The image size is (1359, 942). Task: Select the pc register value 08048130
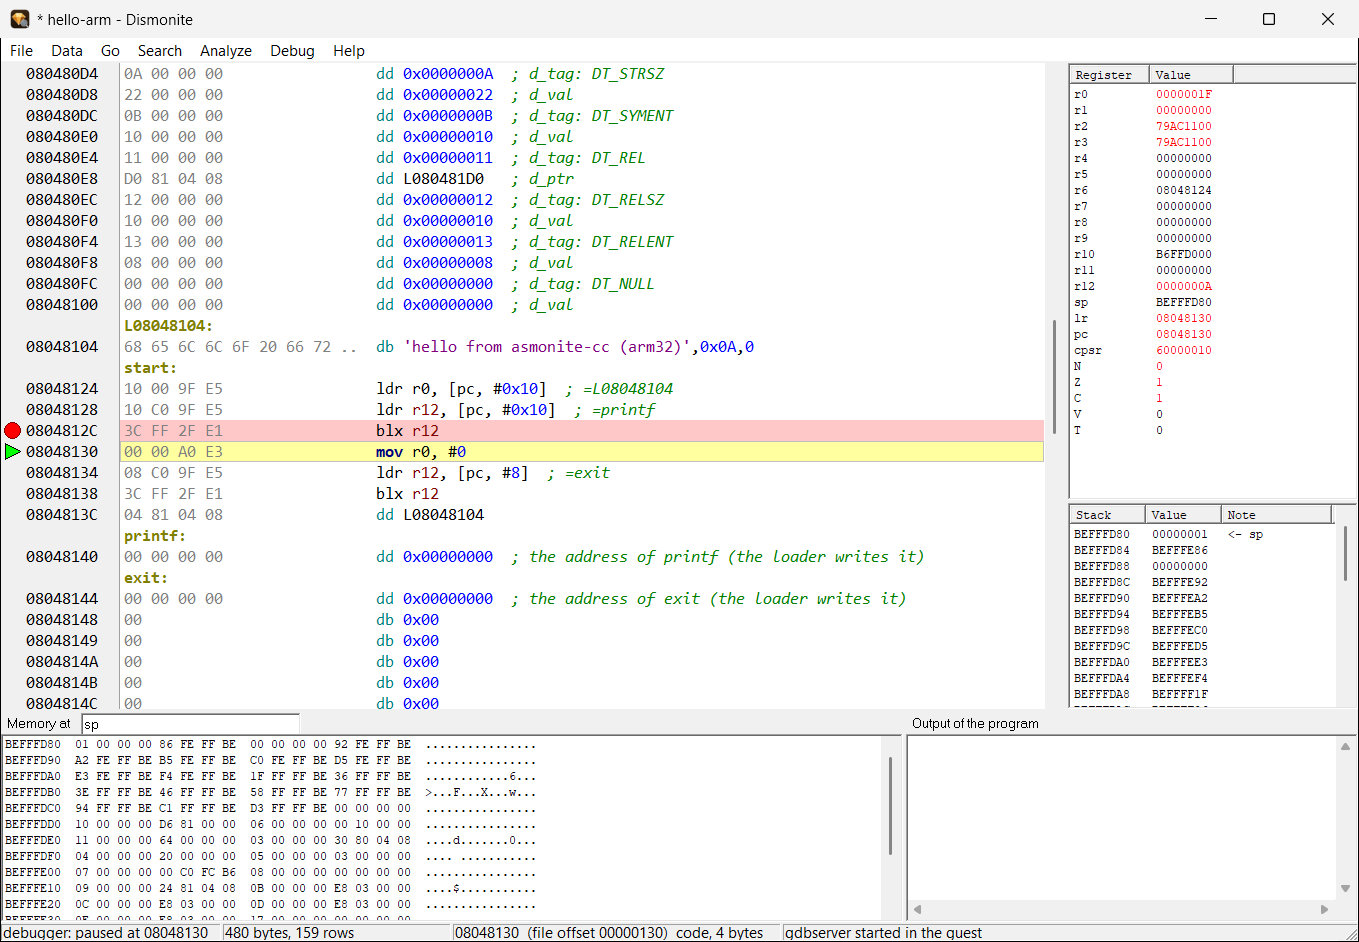(1184, 334)
